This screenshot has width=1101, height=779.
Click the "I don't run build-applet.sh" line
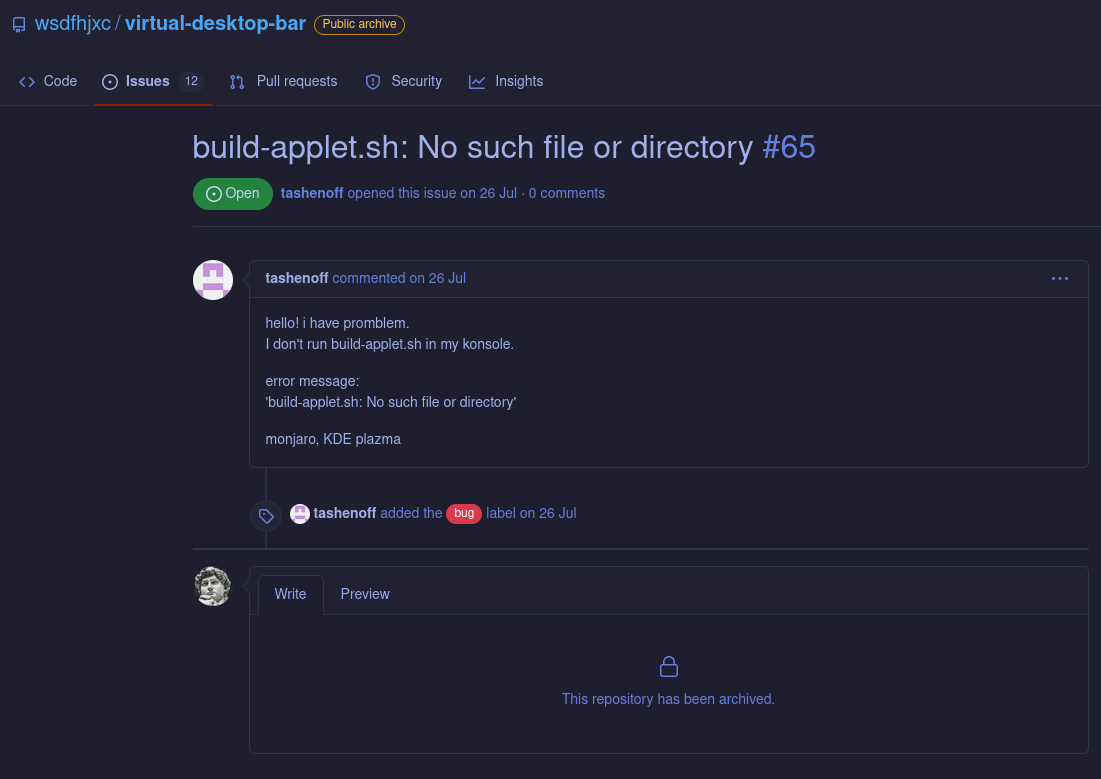(390, 344)
